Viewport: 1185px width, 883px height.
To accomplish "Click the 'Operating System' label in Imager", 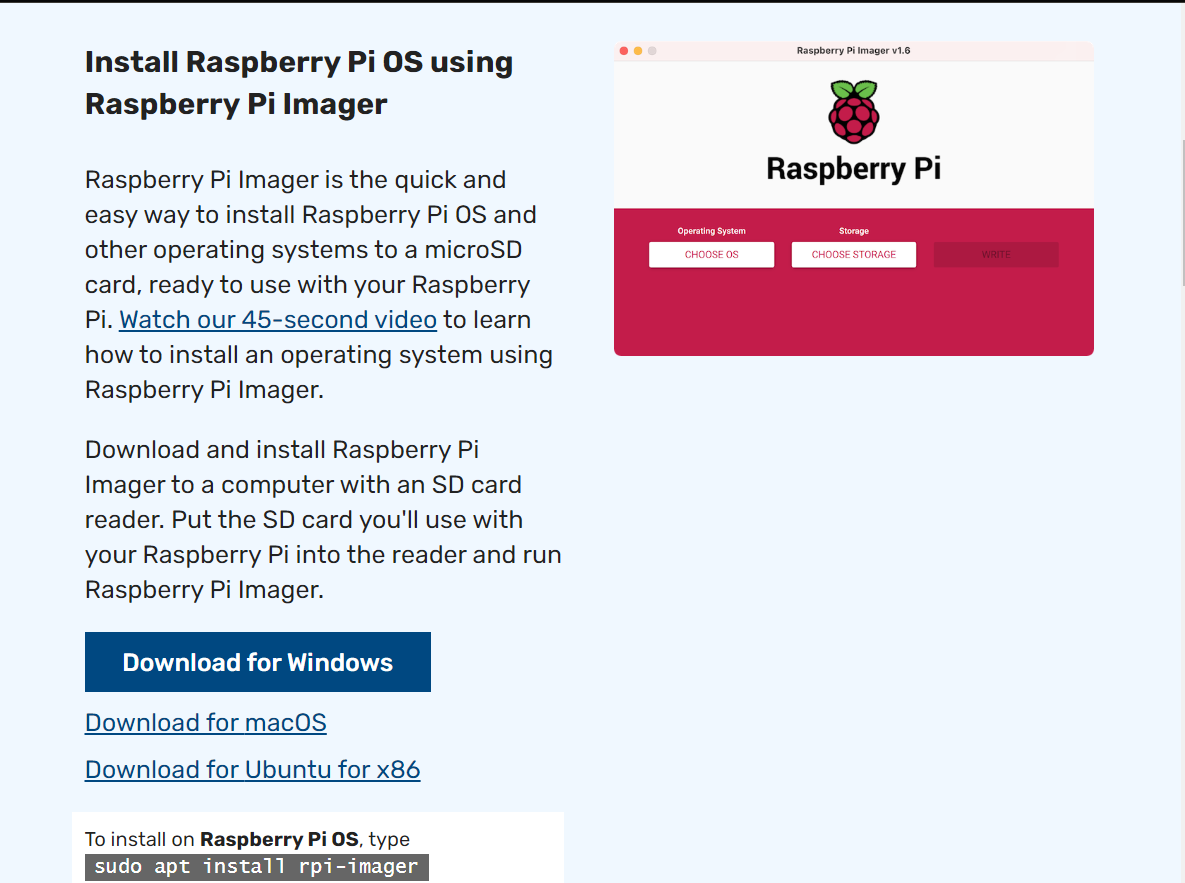I will 711,231.
